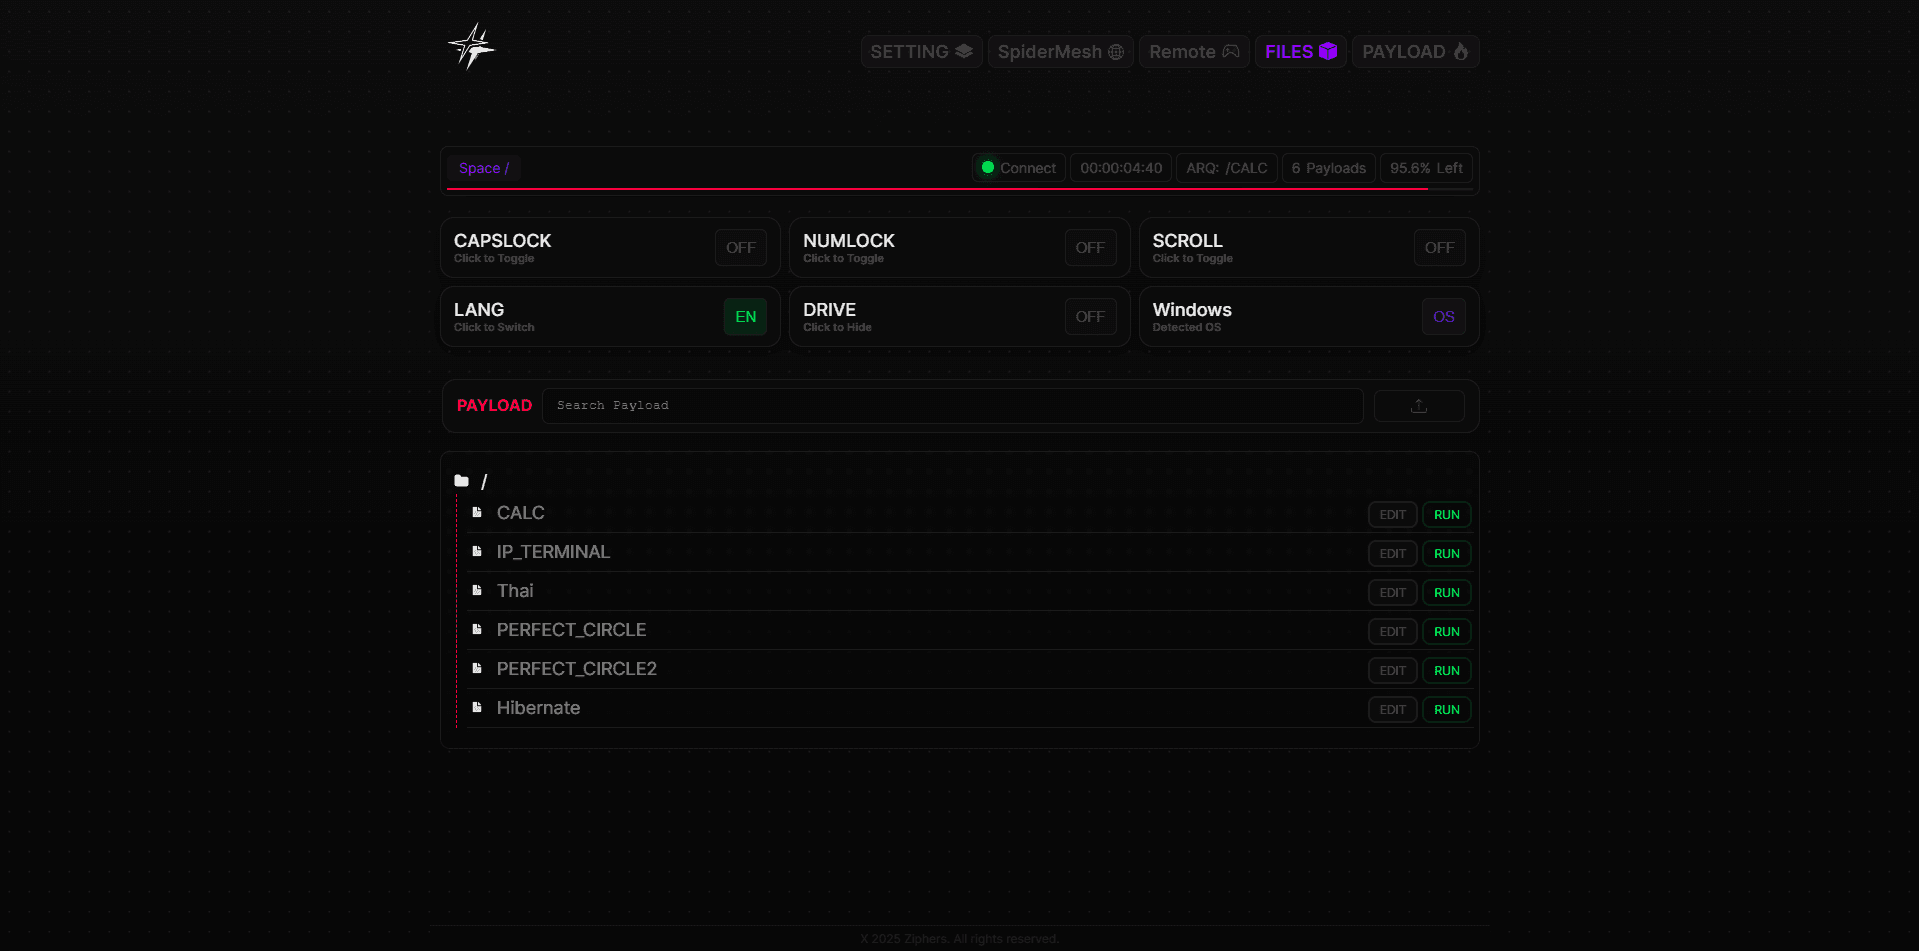
Task: Click the file icon beside Hibernate
Action: (x=477, y=708)
